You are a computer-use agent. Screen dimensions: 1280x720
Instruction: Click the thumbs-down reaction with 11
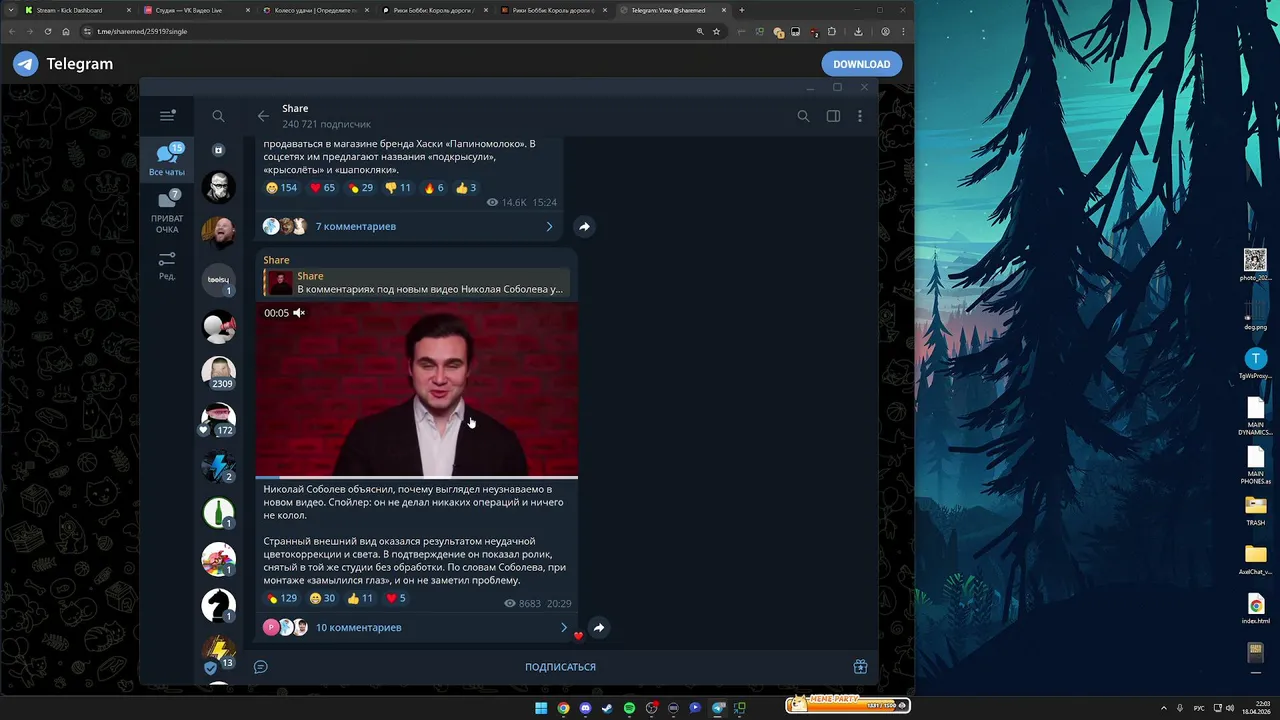[398, 188]
